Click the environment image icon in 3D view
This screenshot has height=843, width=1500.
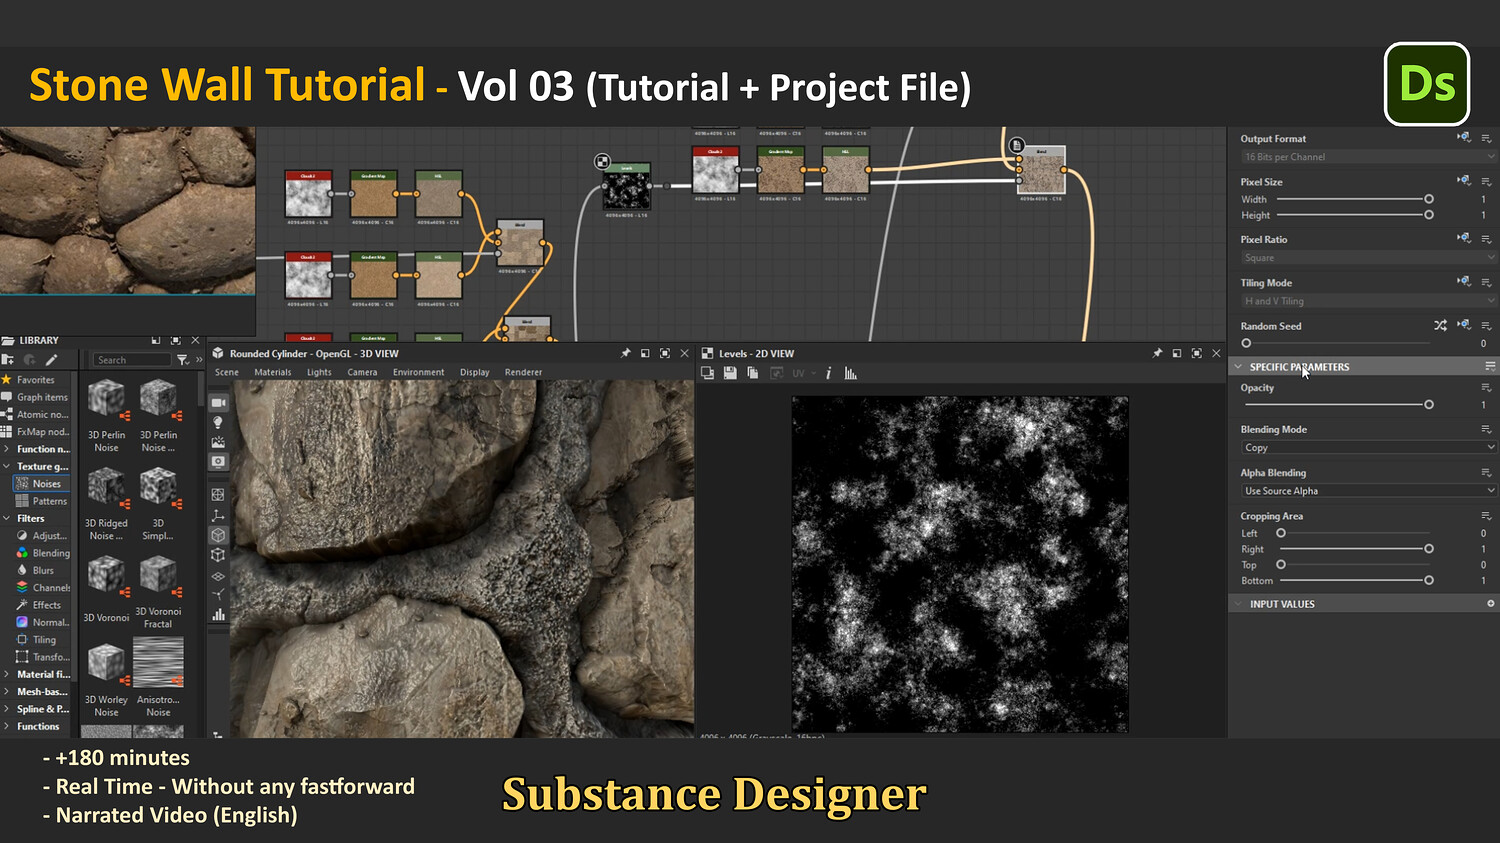[x=218, y=442]
